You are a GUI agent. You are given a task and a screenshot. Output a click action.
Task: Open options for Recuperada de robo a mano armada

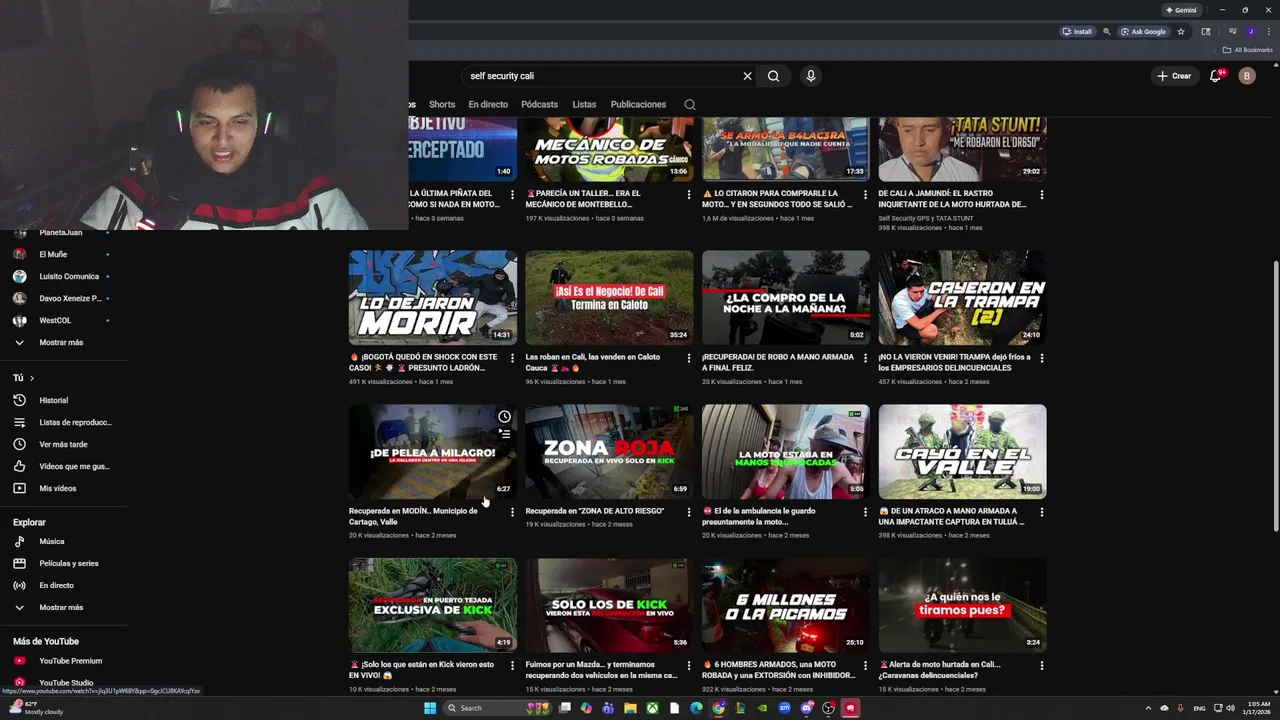click(x=865, y=358)
